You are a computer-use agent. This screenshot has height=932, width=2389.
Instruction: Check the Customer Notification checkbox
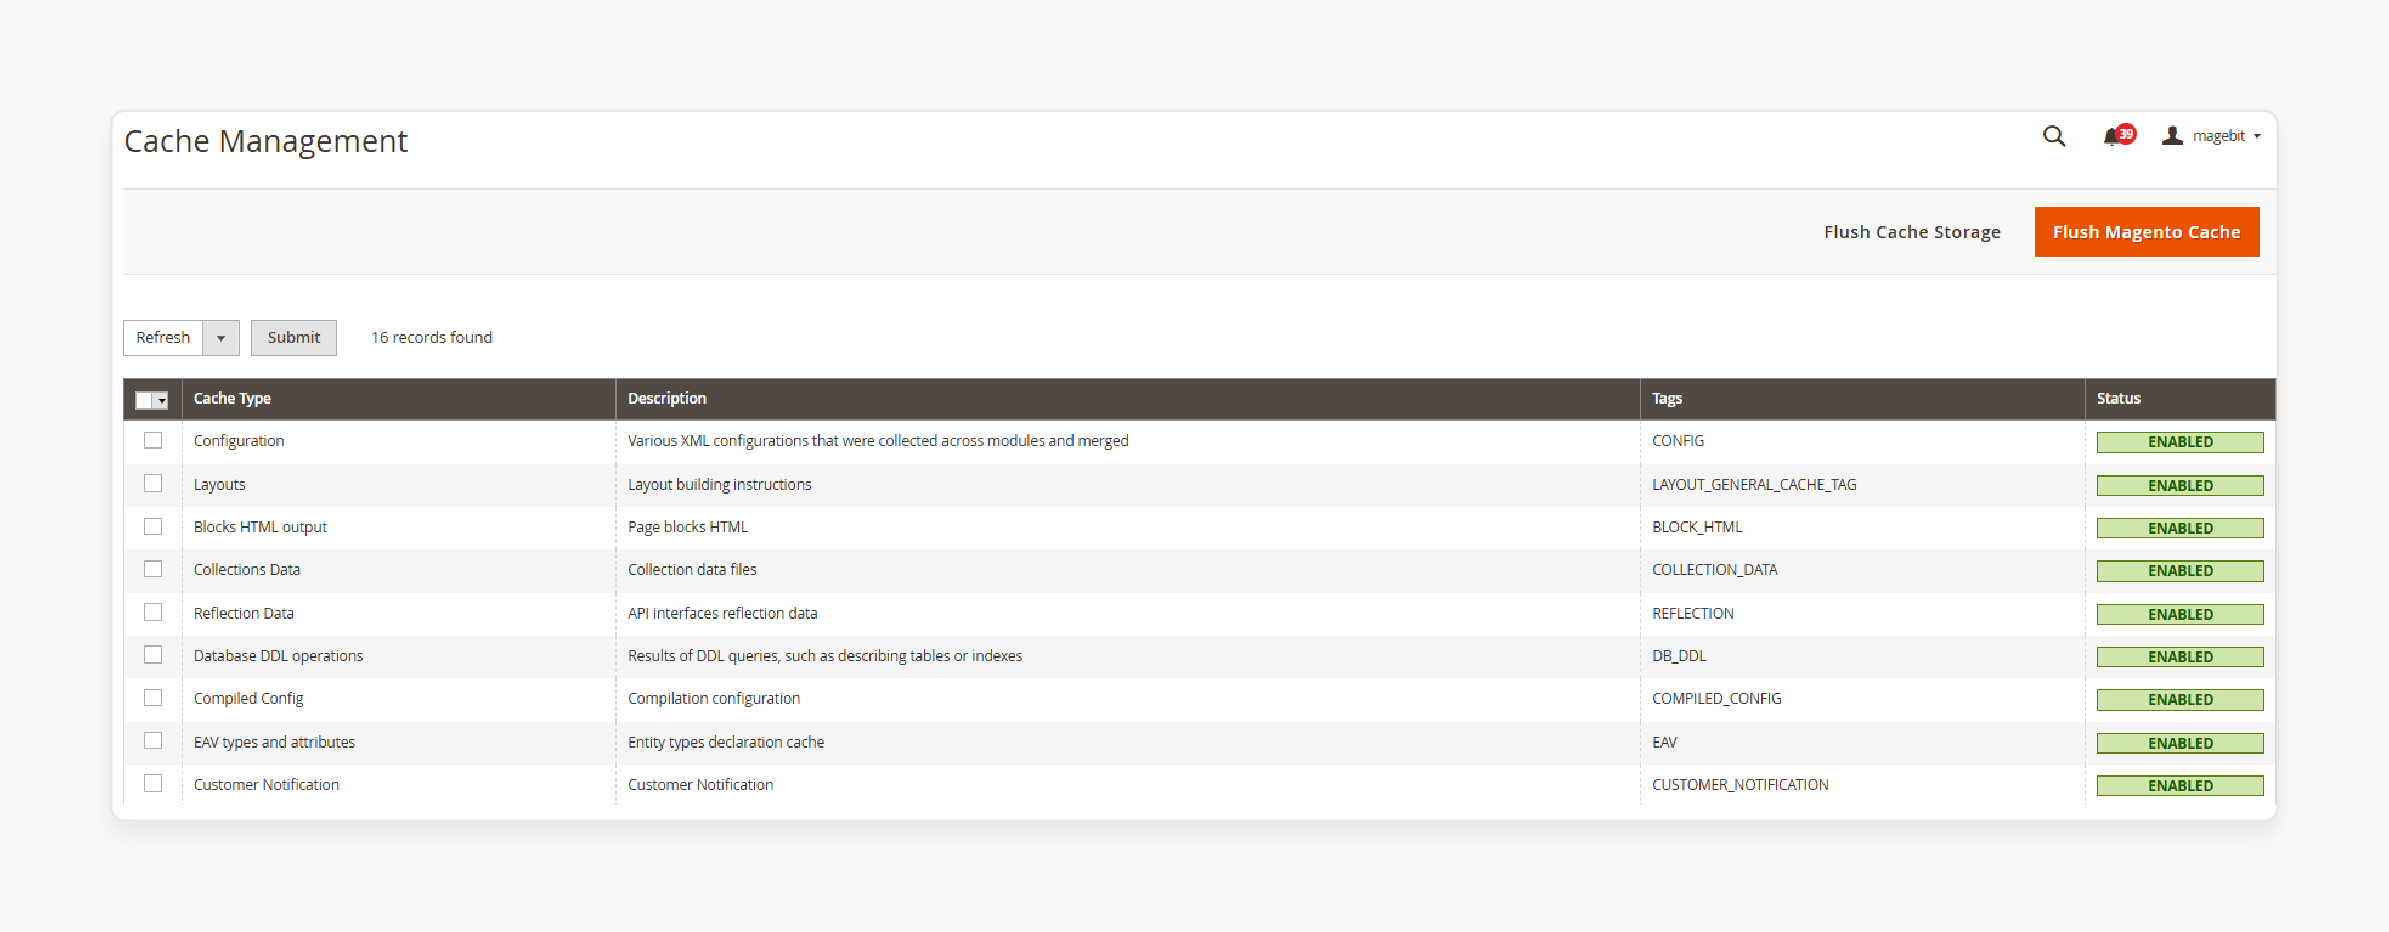click(x=153, y=784)
